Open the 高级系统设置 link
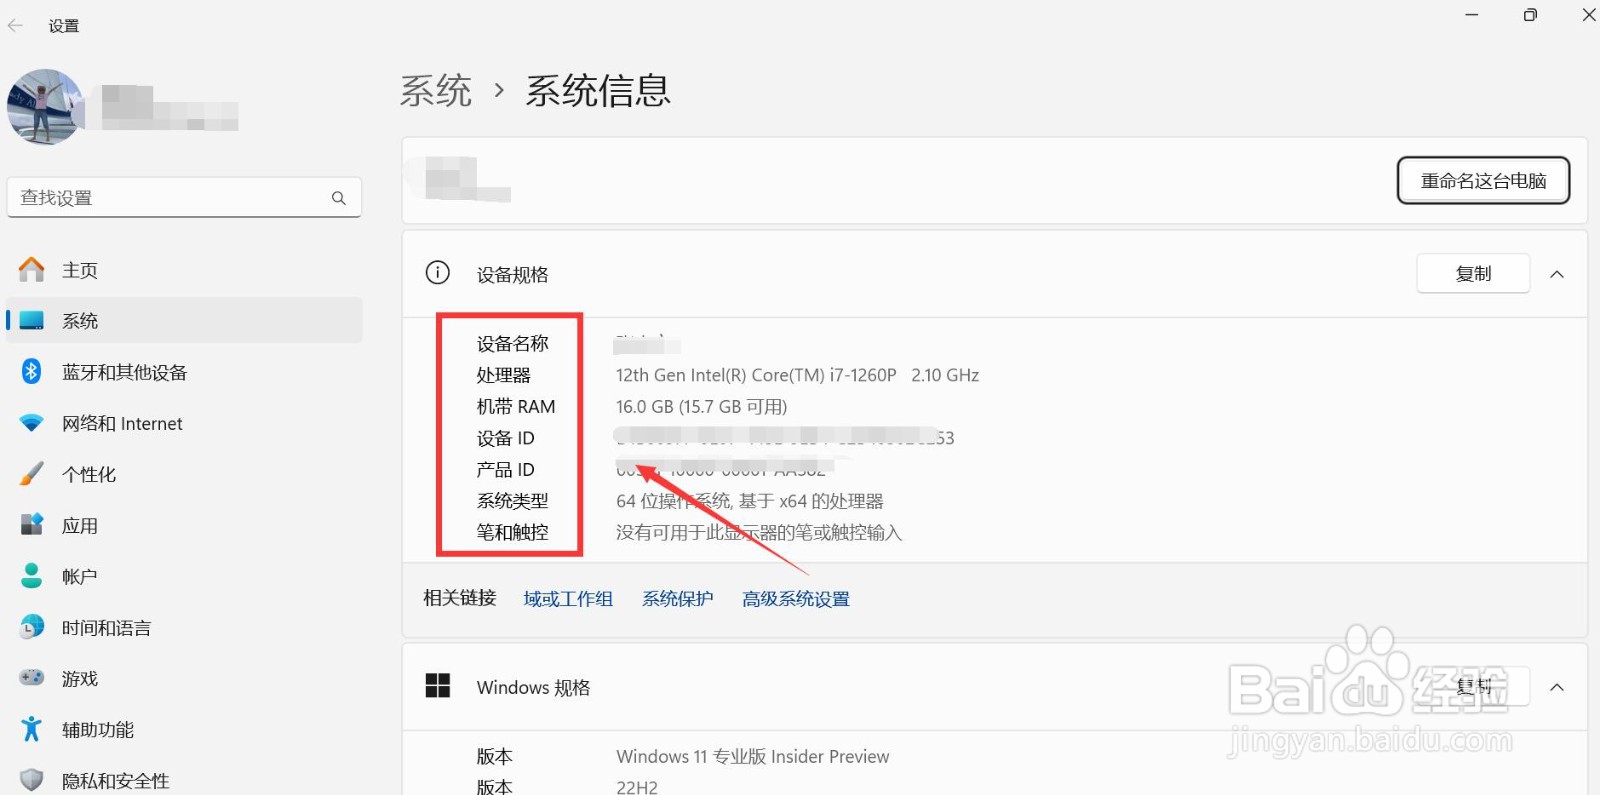The height and width of the screenshot is (795, 1600). (796, 599)
